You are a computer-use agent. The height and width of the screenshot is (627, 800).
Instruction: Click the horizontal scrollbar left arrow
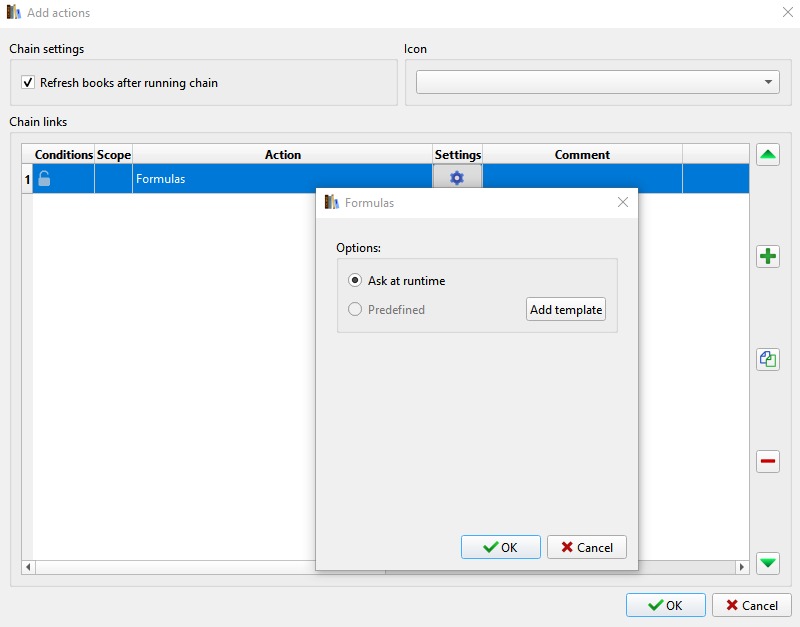point(28,567)
